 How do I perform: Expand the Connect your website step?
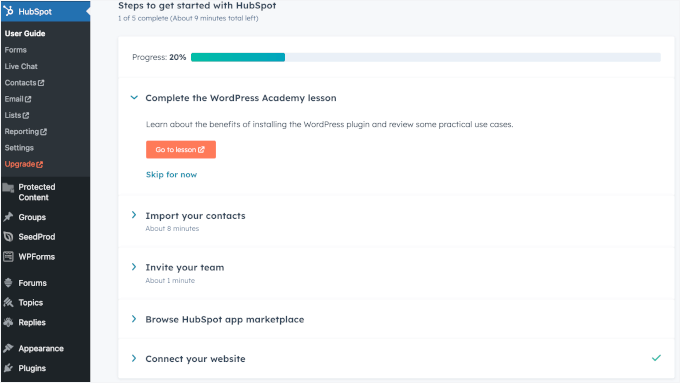pos(134,358)
